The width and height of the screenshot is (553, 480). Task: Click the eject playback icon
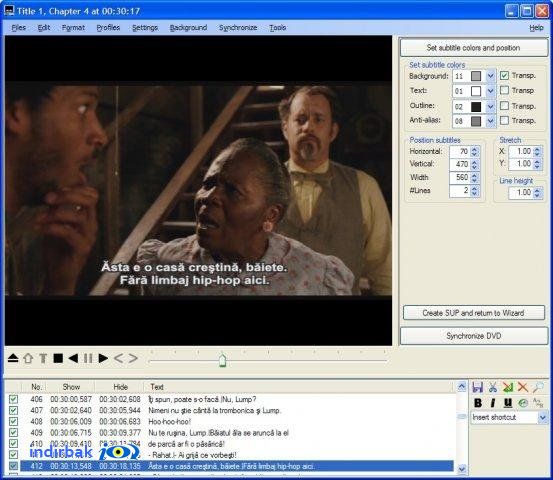pyautogui.click(x=13, y=358)
